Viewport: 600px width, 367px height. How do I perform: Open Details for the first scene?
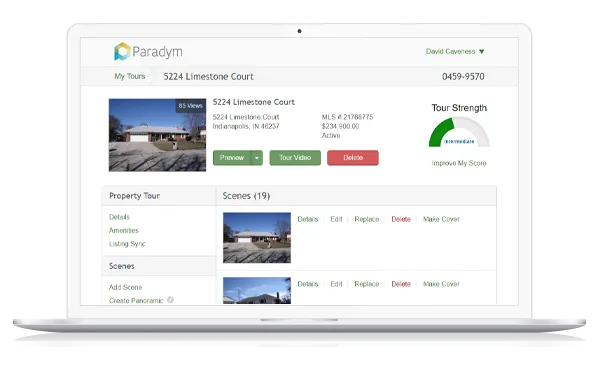(308, 219)
